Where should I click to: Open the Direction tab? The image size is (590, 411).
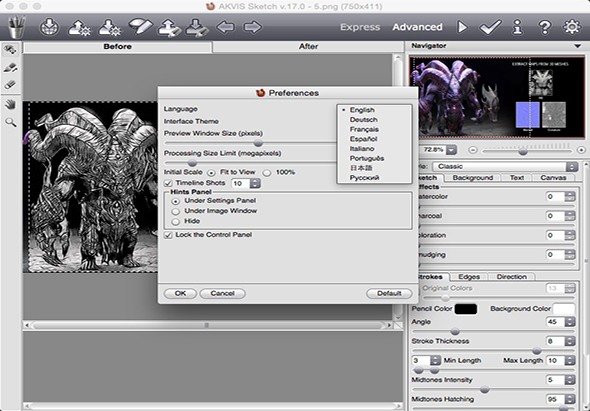[511, 277]
